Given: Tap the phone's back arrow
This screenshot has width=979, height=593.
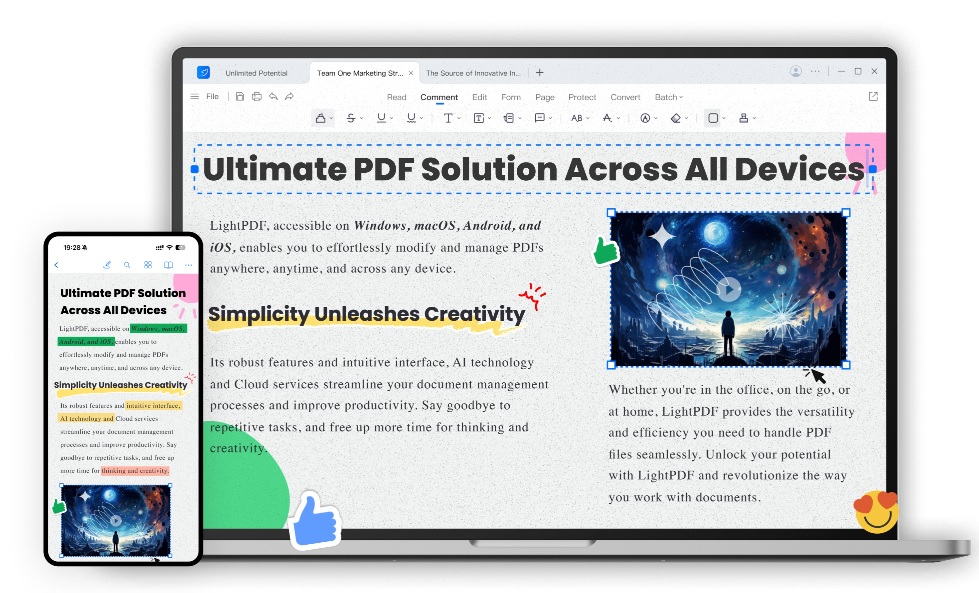Looking at the screenshot, I should (x=56, y=265).
